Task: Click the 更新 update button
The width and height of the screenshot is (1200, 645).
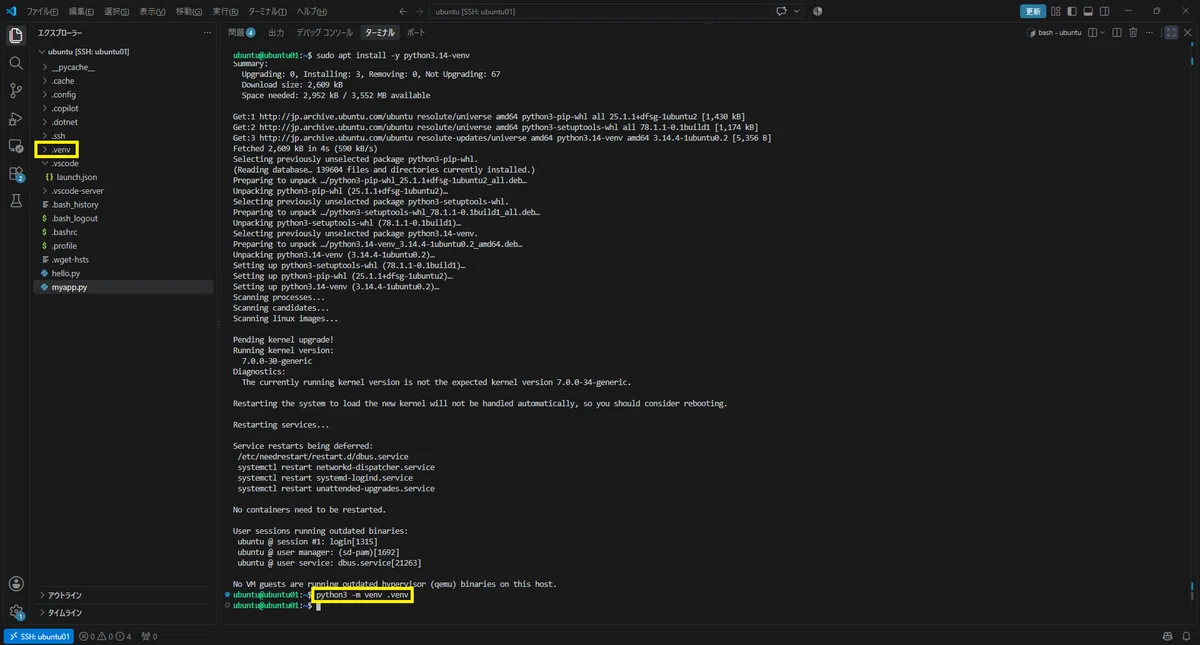Action: click(x=1033, y=11)
